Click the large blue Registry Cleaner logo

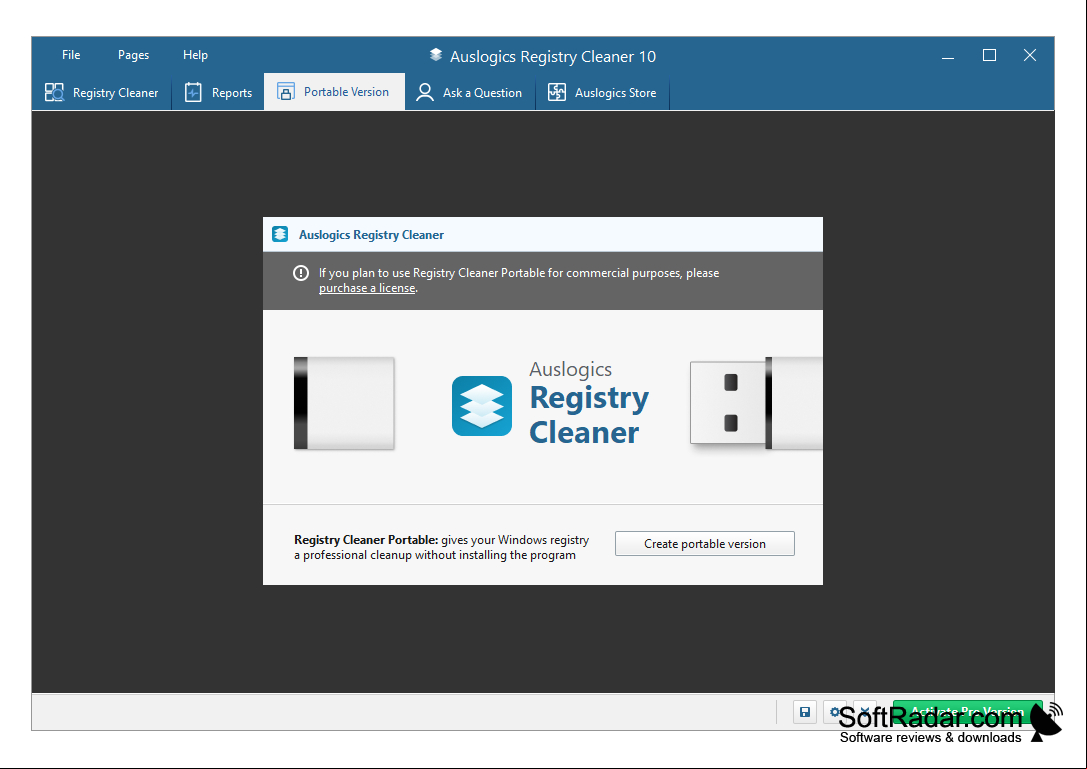coord(482,406)
